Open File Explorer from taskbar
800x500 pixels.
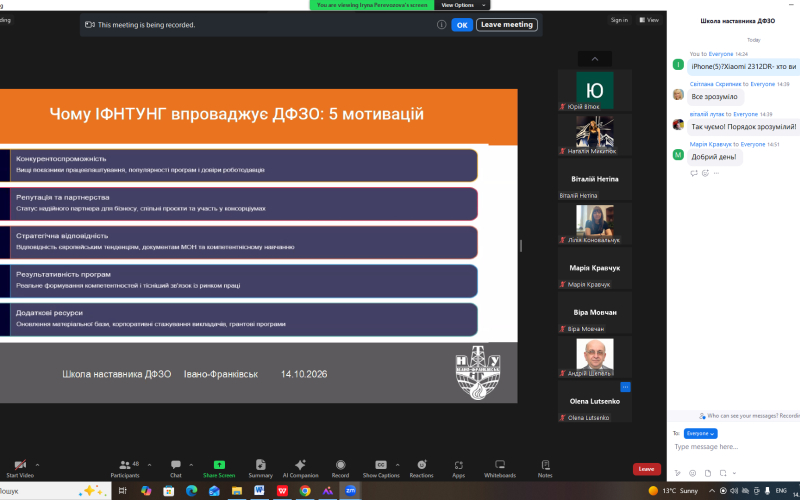click(237, 491)
